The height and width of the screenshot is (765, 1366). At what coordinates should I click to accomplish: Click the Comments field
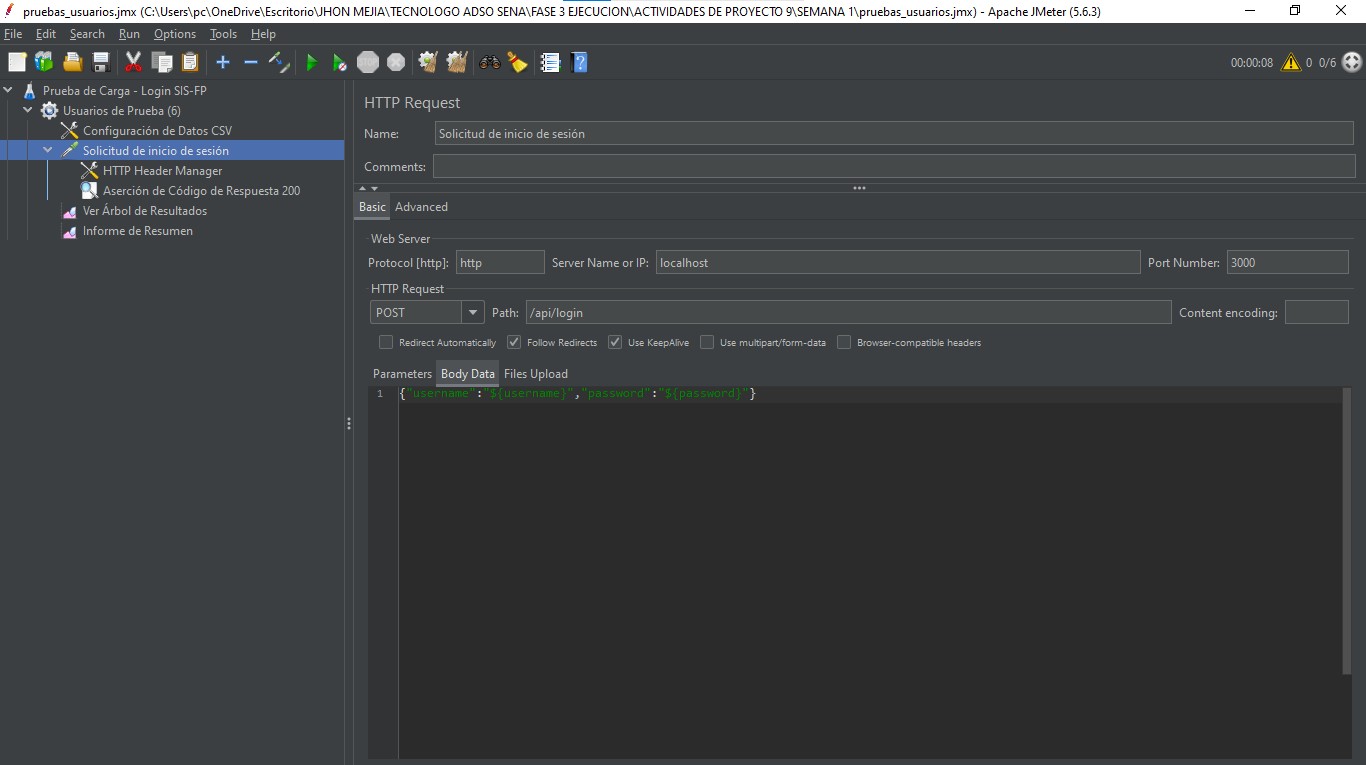894,166
